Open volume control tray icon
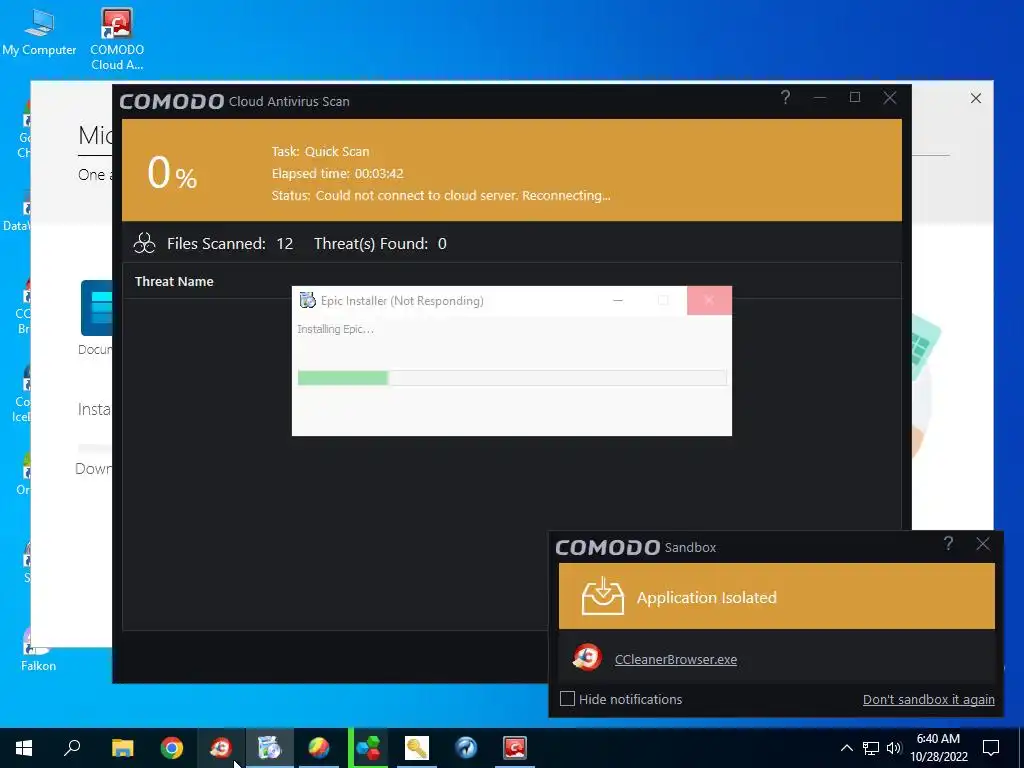1024x768 pixels. pyautogui.click(x=894, y=748)
